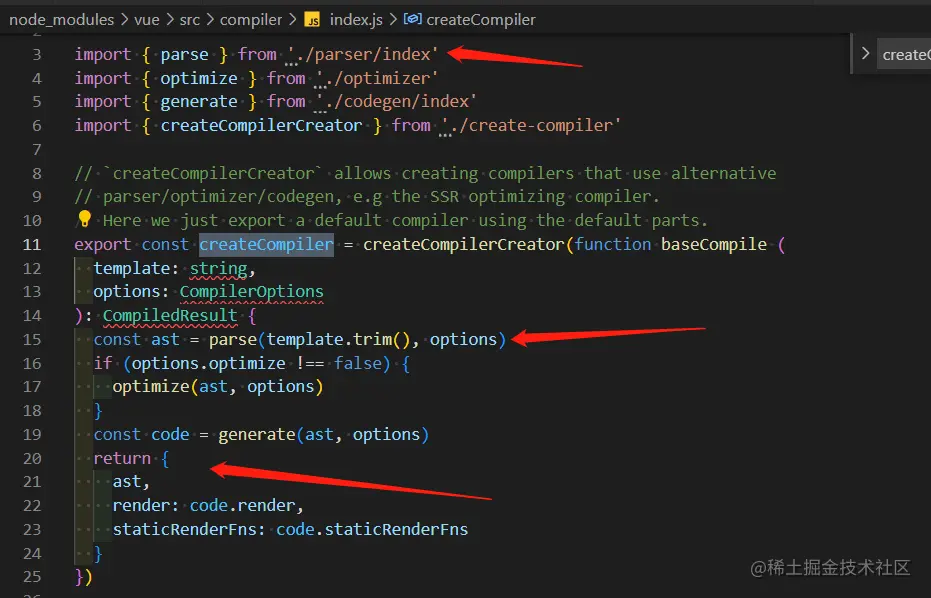This screenshot has height=598, width=931.
Task: Click generate in the line 5 import
Action: click(199, 102)
